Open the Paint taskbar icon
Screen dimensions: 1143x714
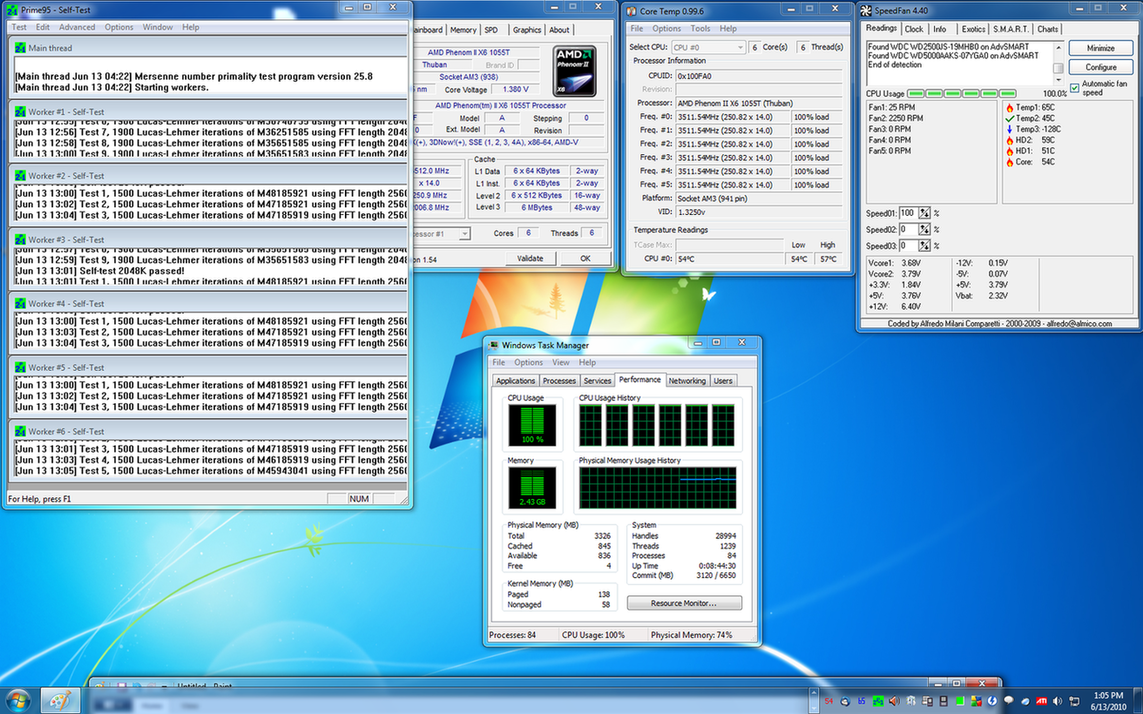58,700
